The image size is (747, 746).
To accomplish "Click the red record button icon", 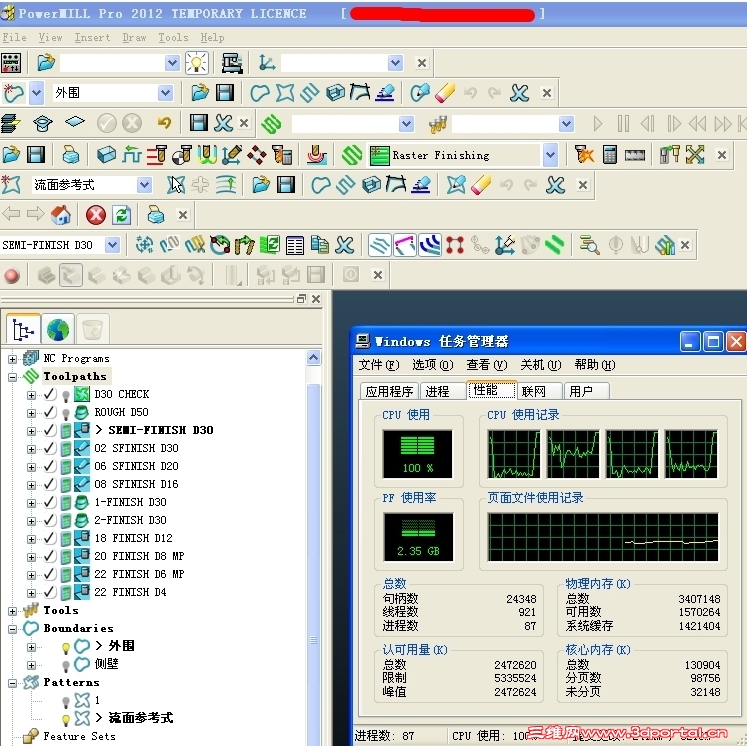I will tap(12, 275).
